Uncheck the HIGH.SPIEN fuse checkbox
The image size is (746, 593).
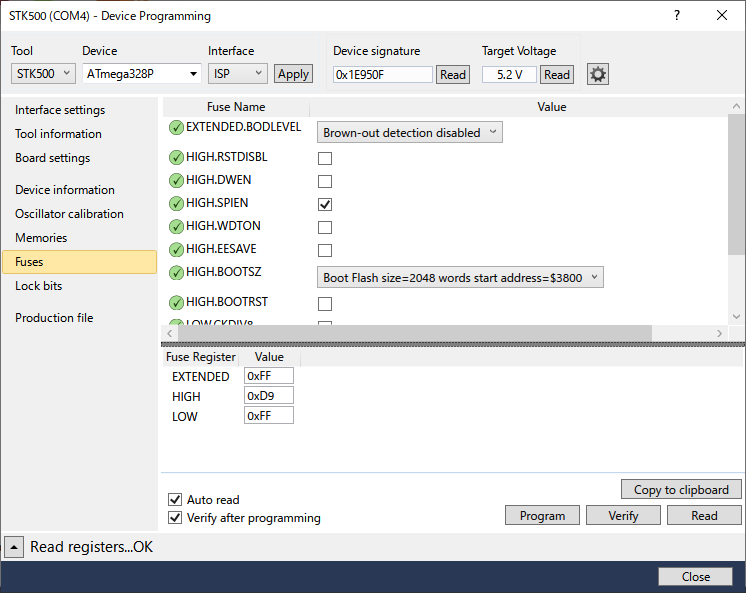[325, 204]
